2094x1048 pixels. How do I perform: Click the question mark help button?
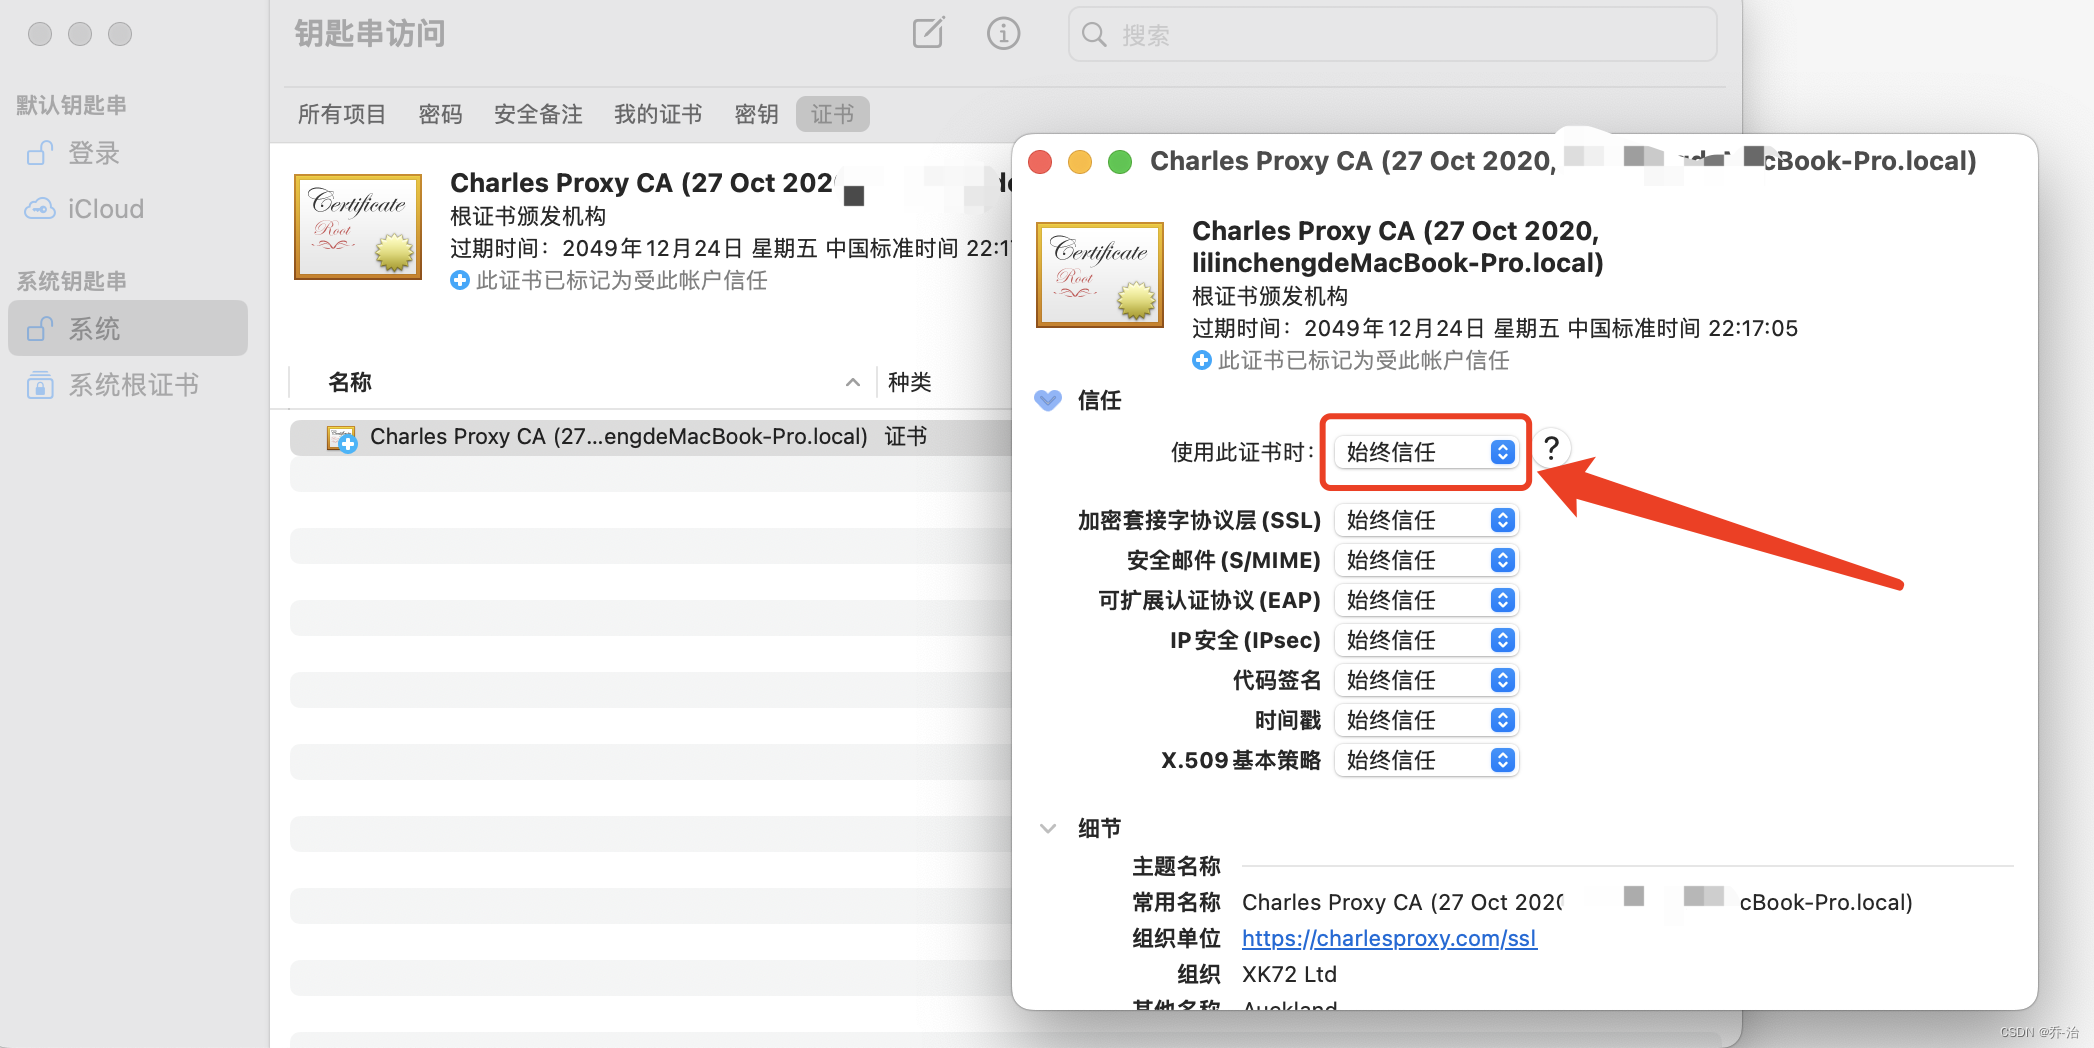1551,448
